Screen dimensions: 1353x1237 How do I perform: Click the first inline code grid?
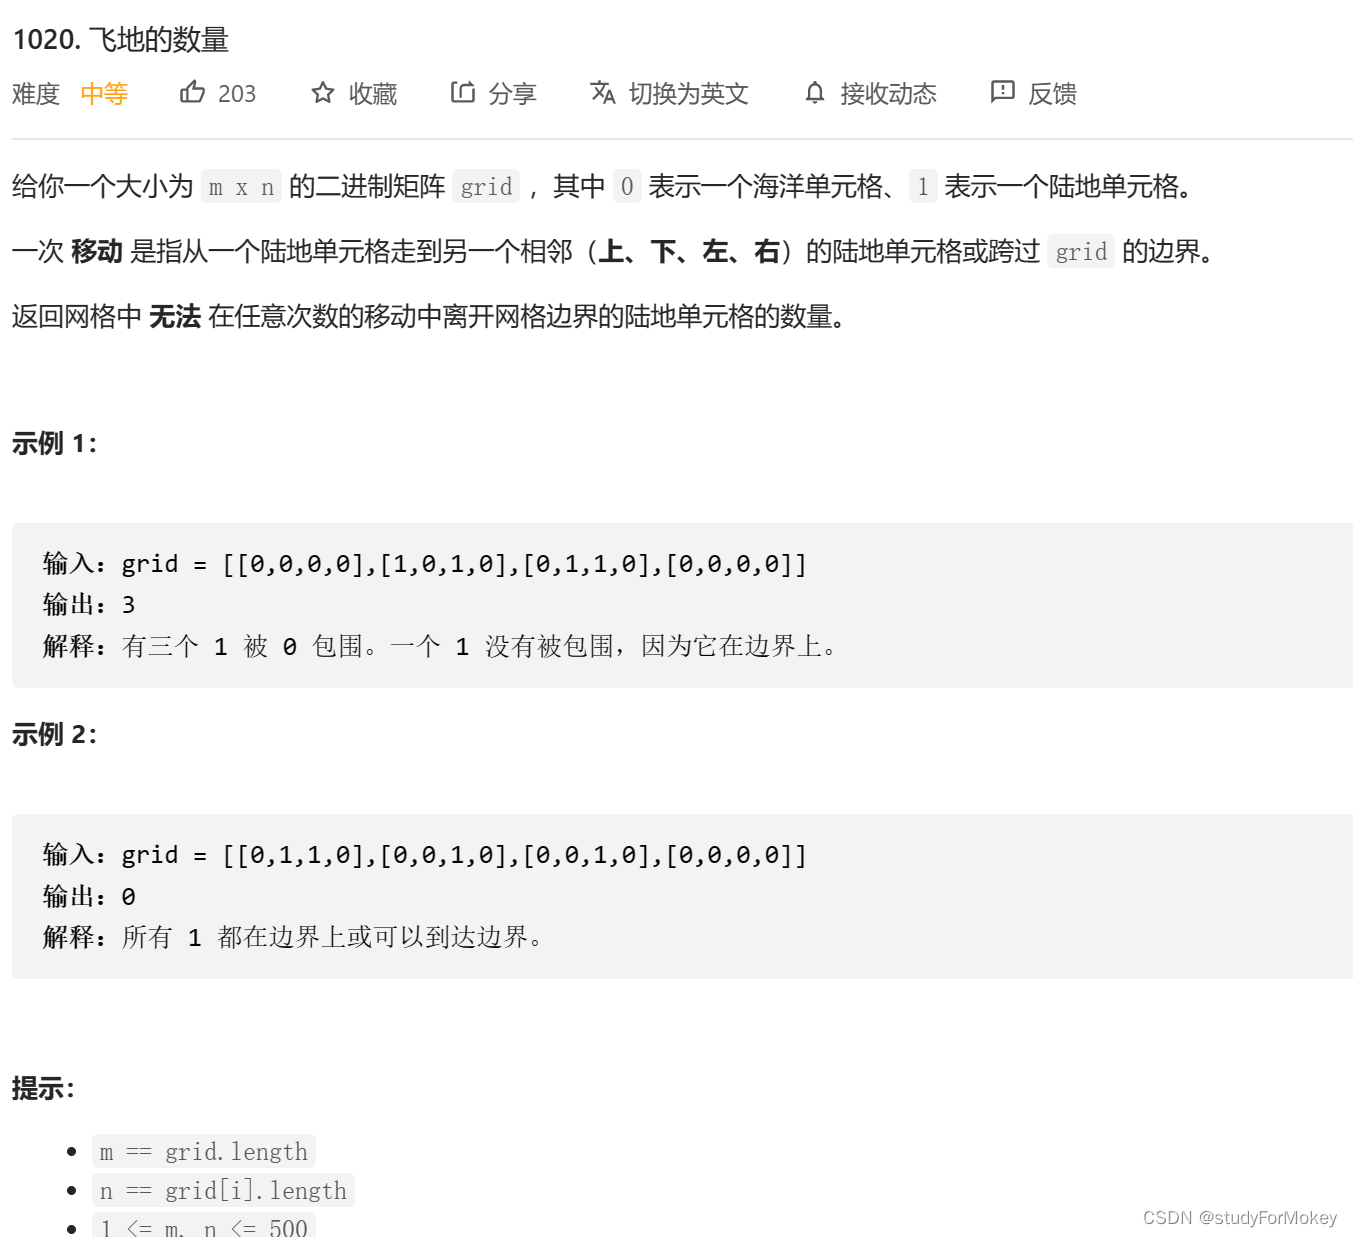(x=486, y=187)
